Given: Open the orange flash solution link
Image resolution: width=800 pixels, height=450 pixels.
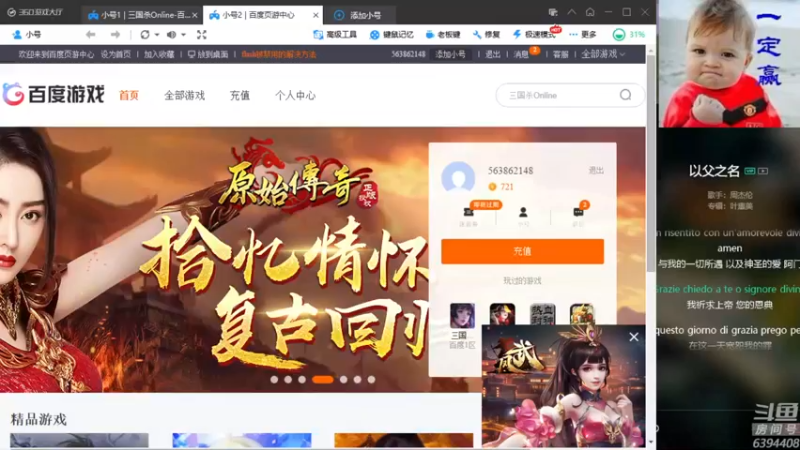Looking at the screenshot, I should click(279, 54).
